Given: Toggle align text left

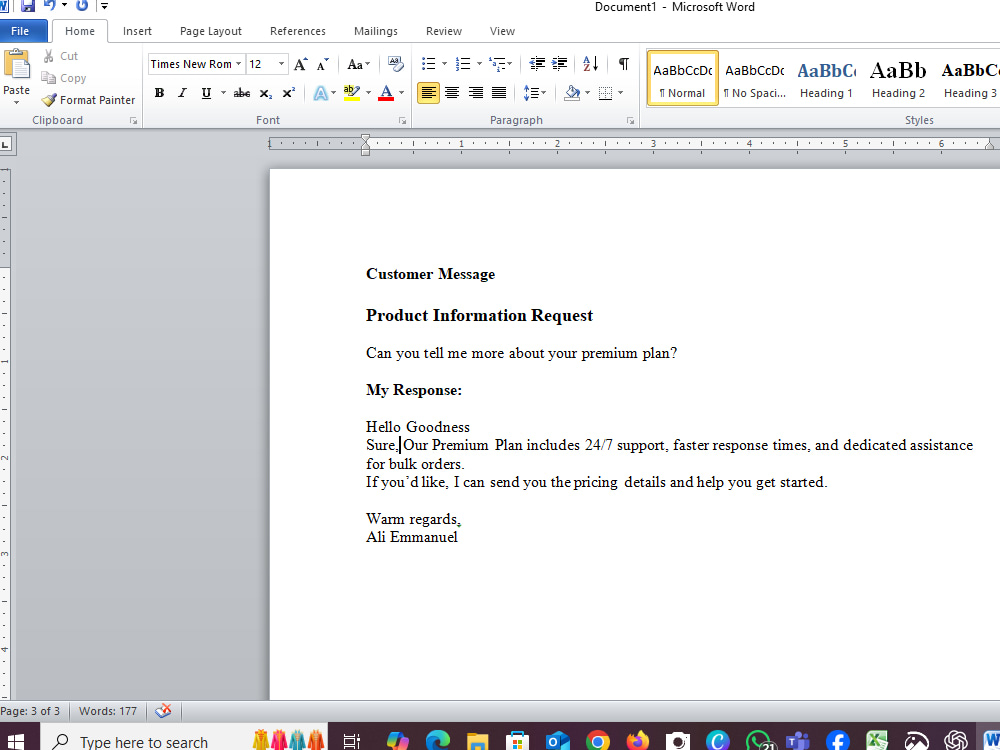Looking at the screenshot, I should pyautogui.click(x=429, y=94).
